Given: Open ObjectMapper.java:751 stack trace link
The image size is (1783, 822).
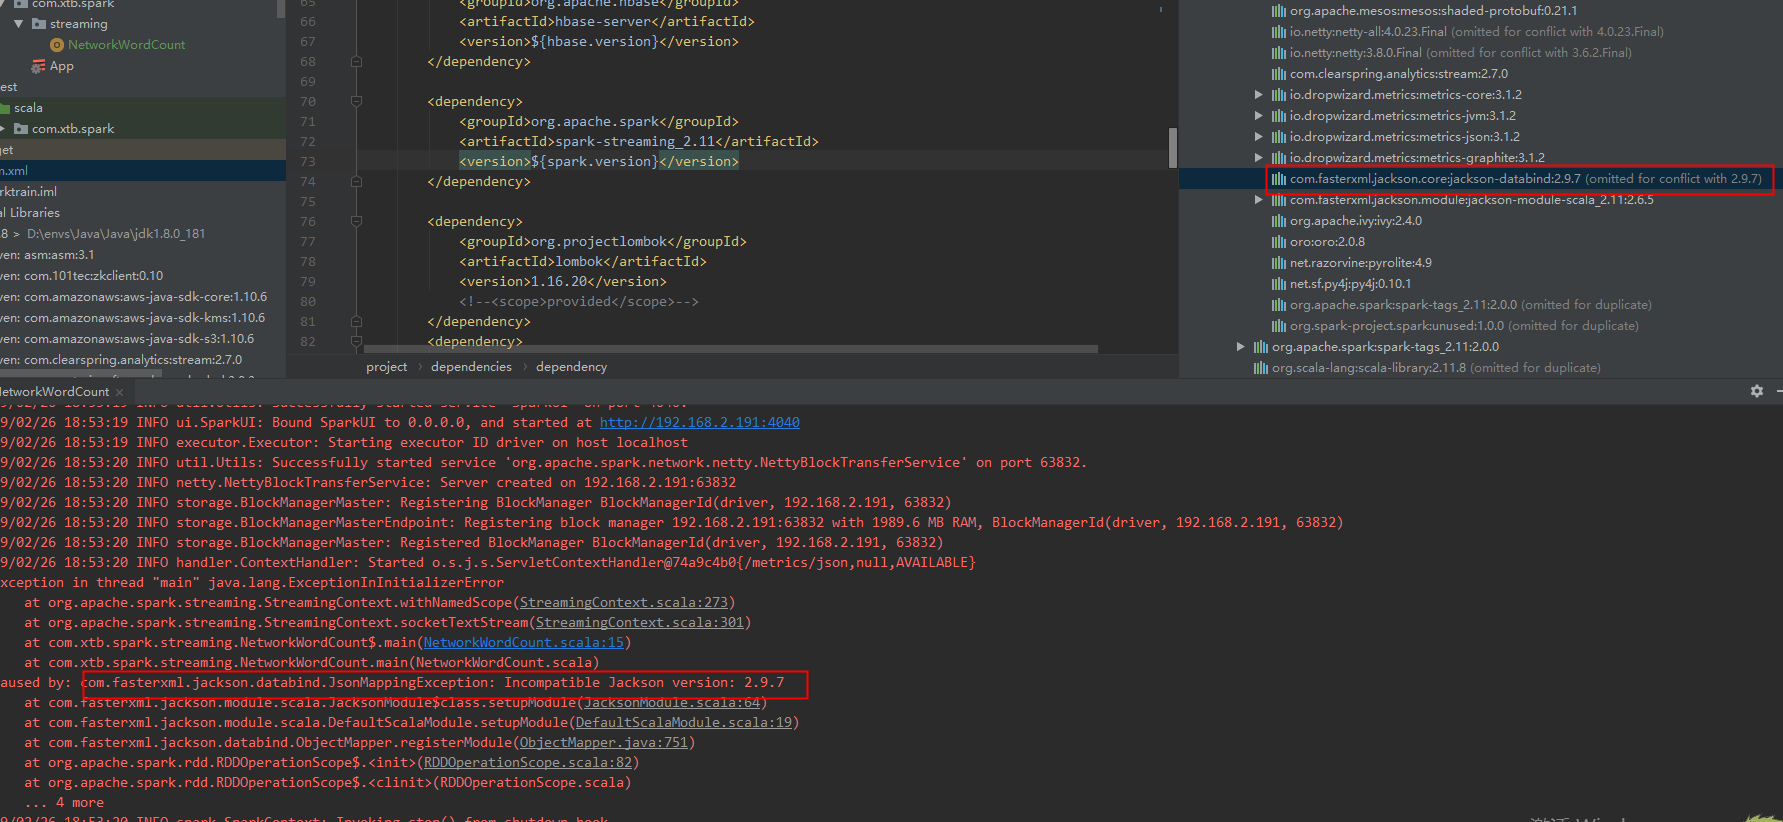Looking at the screenshot, I should click(603, 743).
